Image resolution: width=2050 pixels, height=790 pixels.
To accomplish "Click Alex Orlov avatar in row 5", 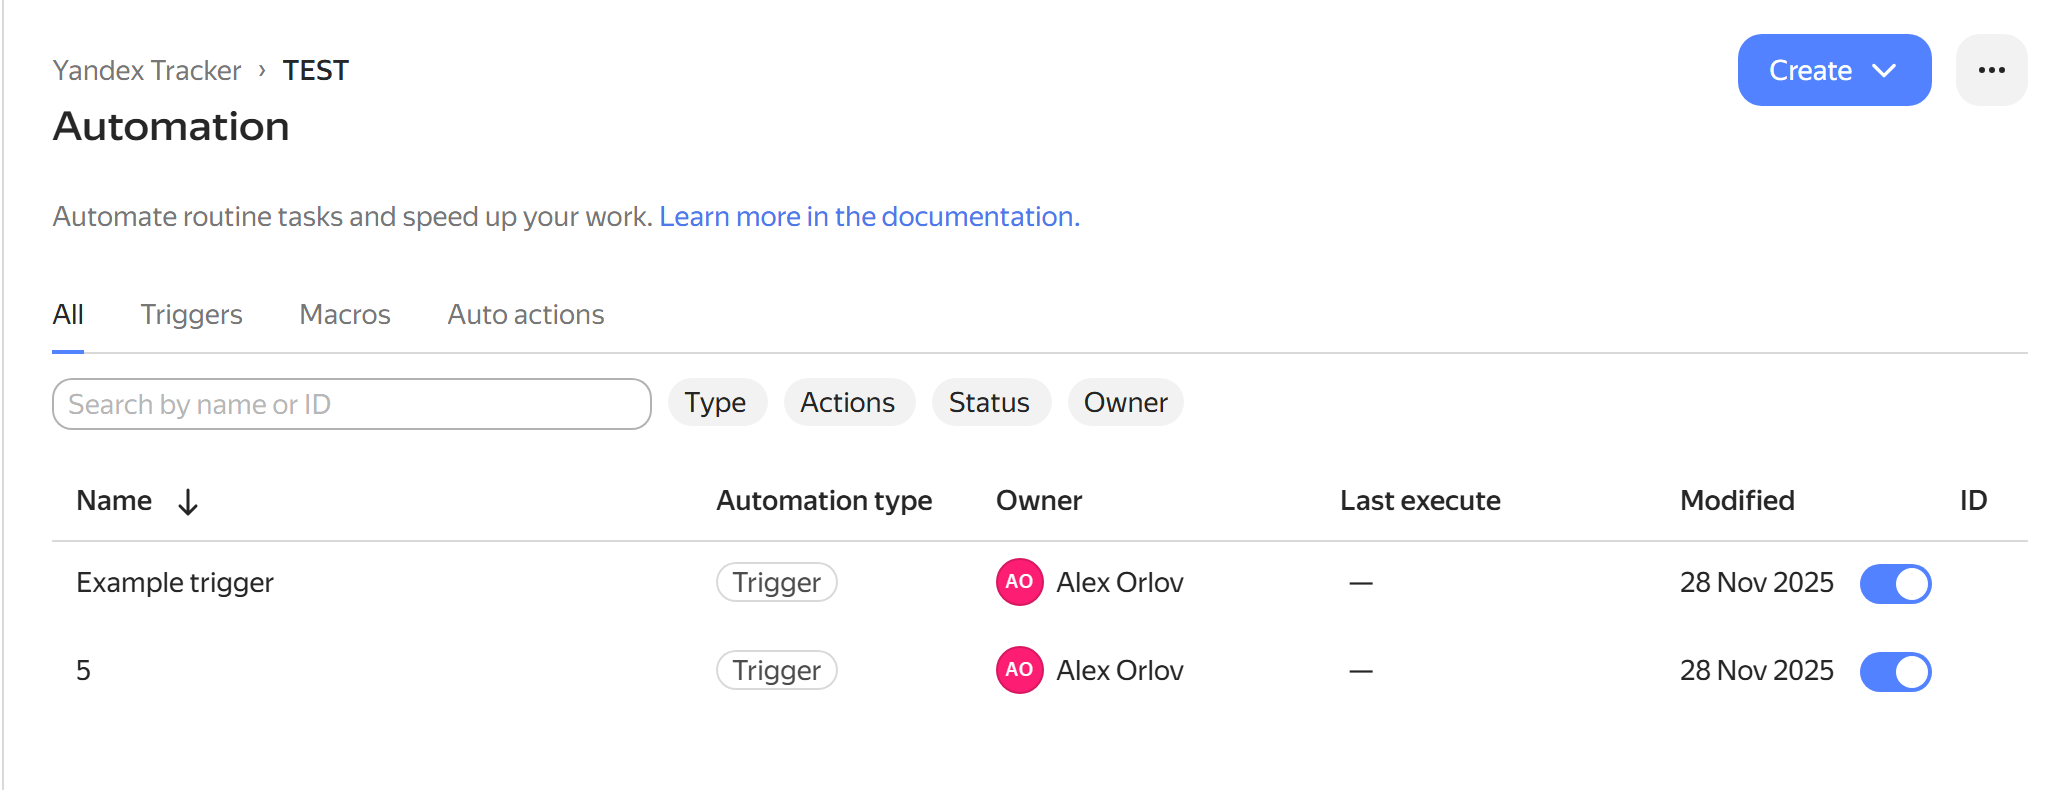I will [x=1019, y=670].
